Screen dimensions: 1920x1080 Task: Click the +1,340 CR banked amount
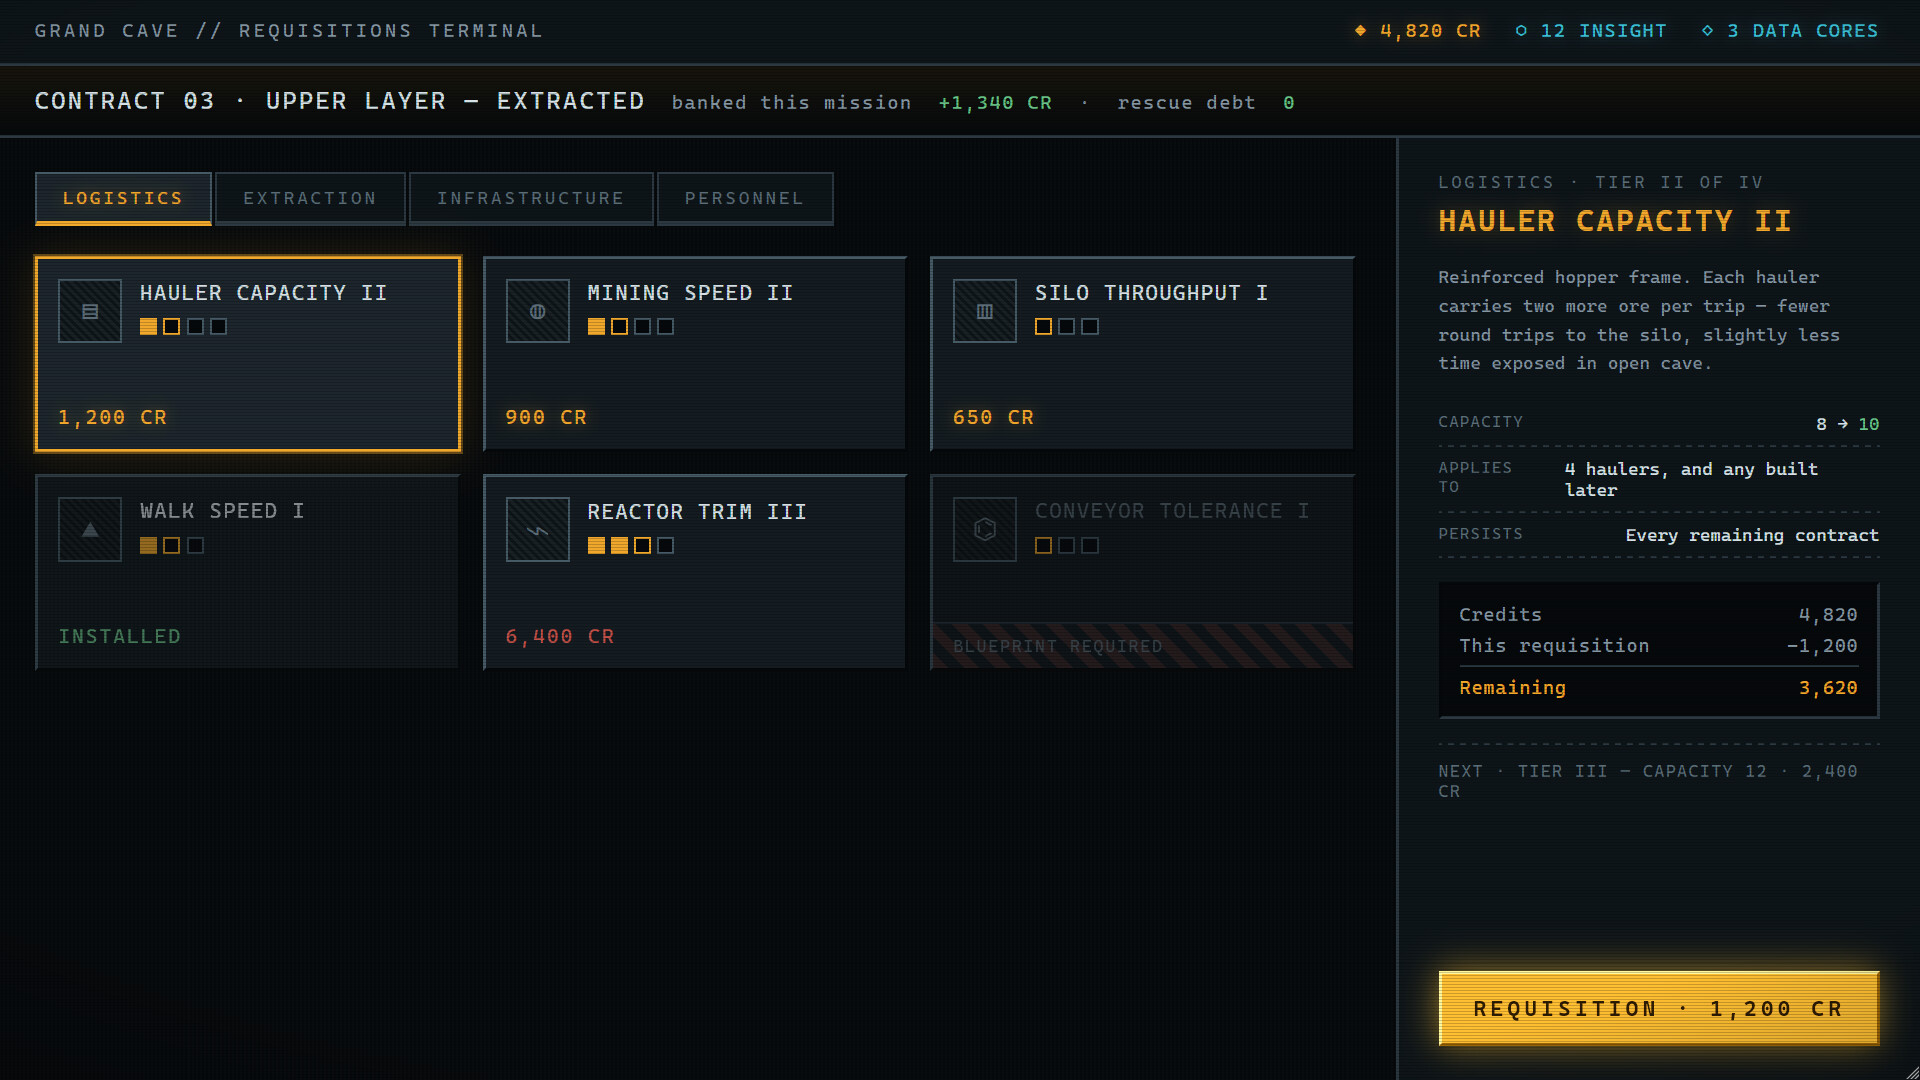coord(995,103)
